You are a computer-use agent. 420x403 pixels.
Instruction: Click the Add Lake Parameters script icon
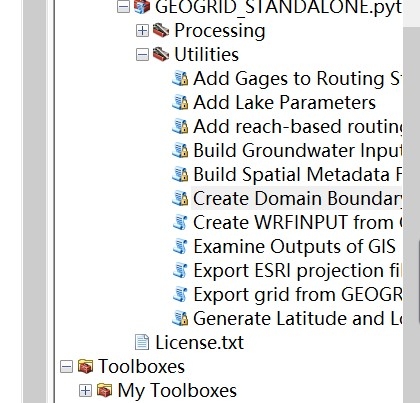180,102
